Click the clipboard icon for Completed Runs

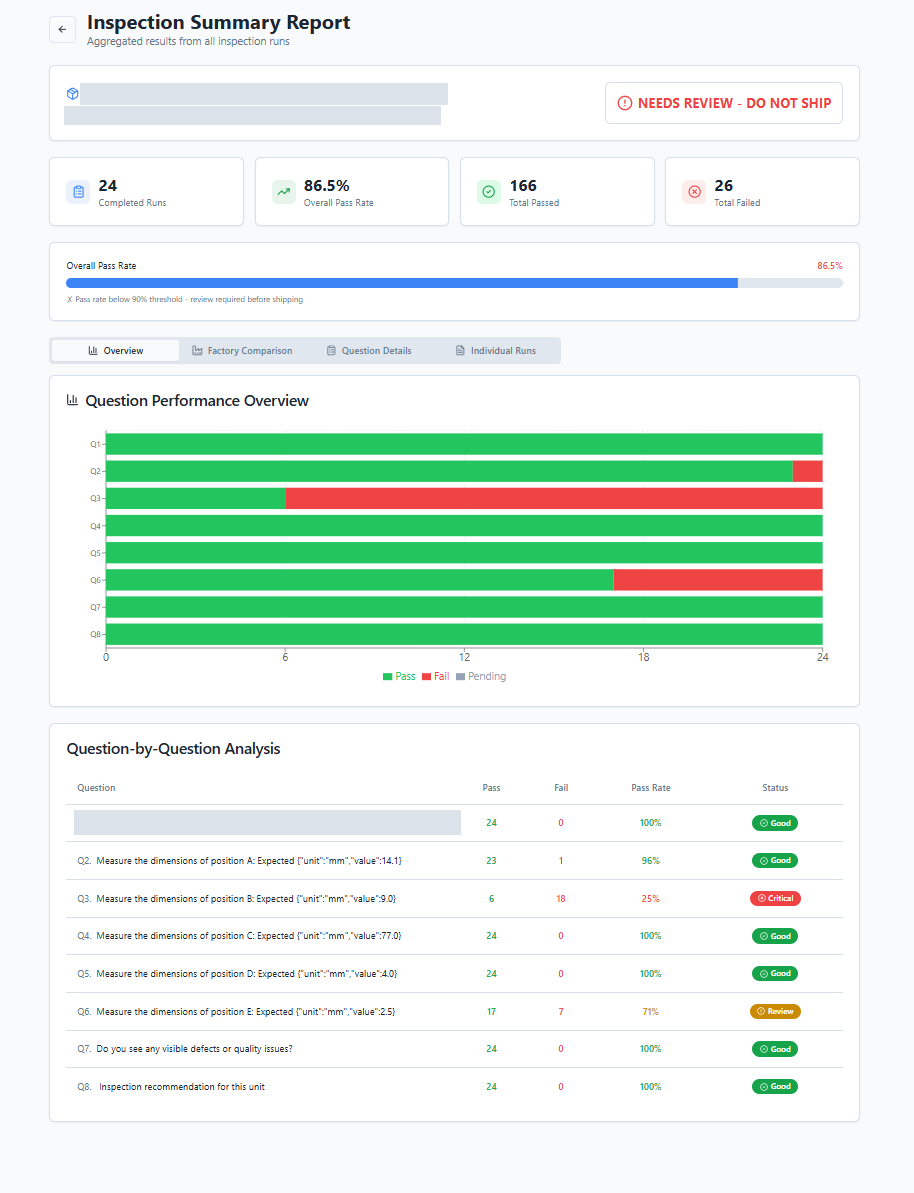(x=78, y=192)
